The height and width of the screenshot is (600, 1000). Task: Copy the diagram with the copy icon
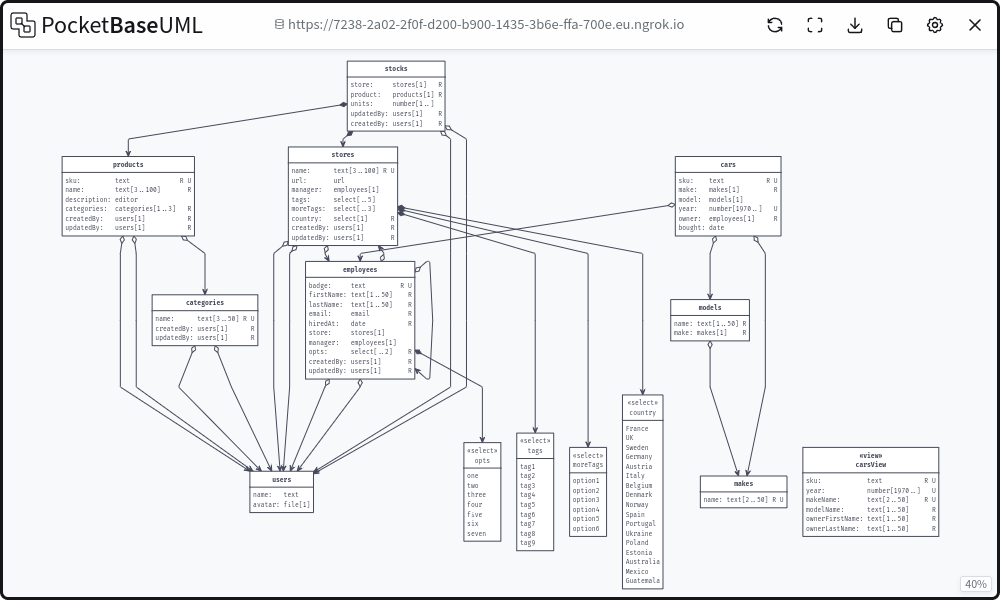click(895, 25)
